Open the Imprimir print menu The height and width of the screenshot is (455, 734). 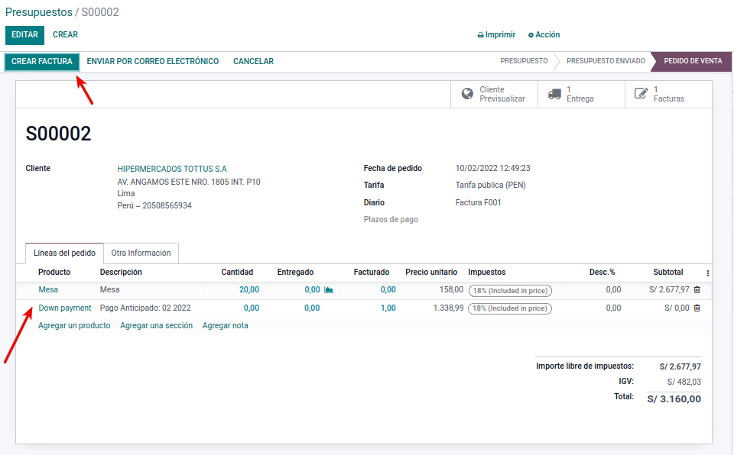tap(496, 34)
